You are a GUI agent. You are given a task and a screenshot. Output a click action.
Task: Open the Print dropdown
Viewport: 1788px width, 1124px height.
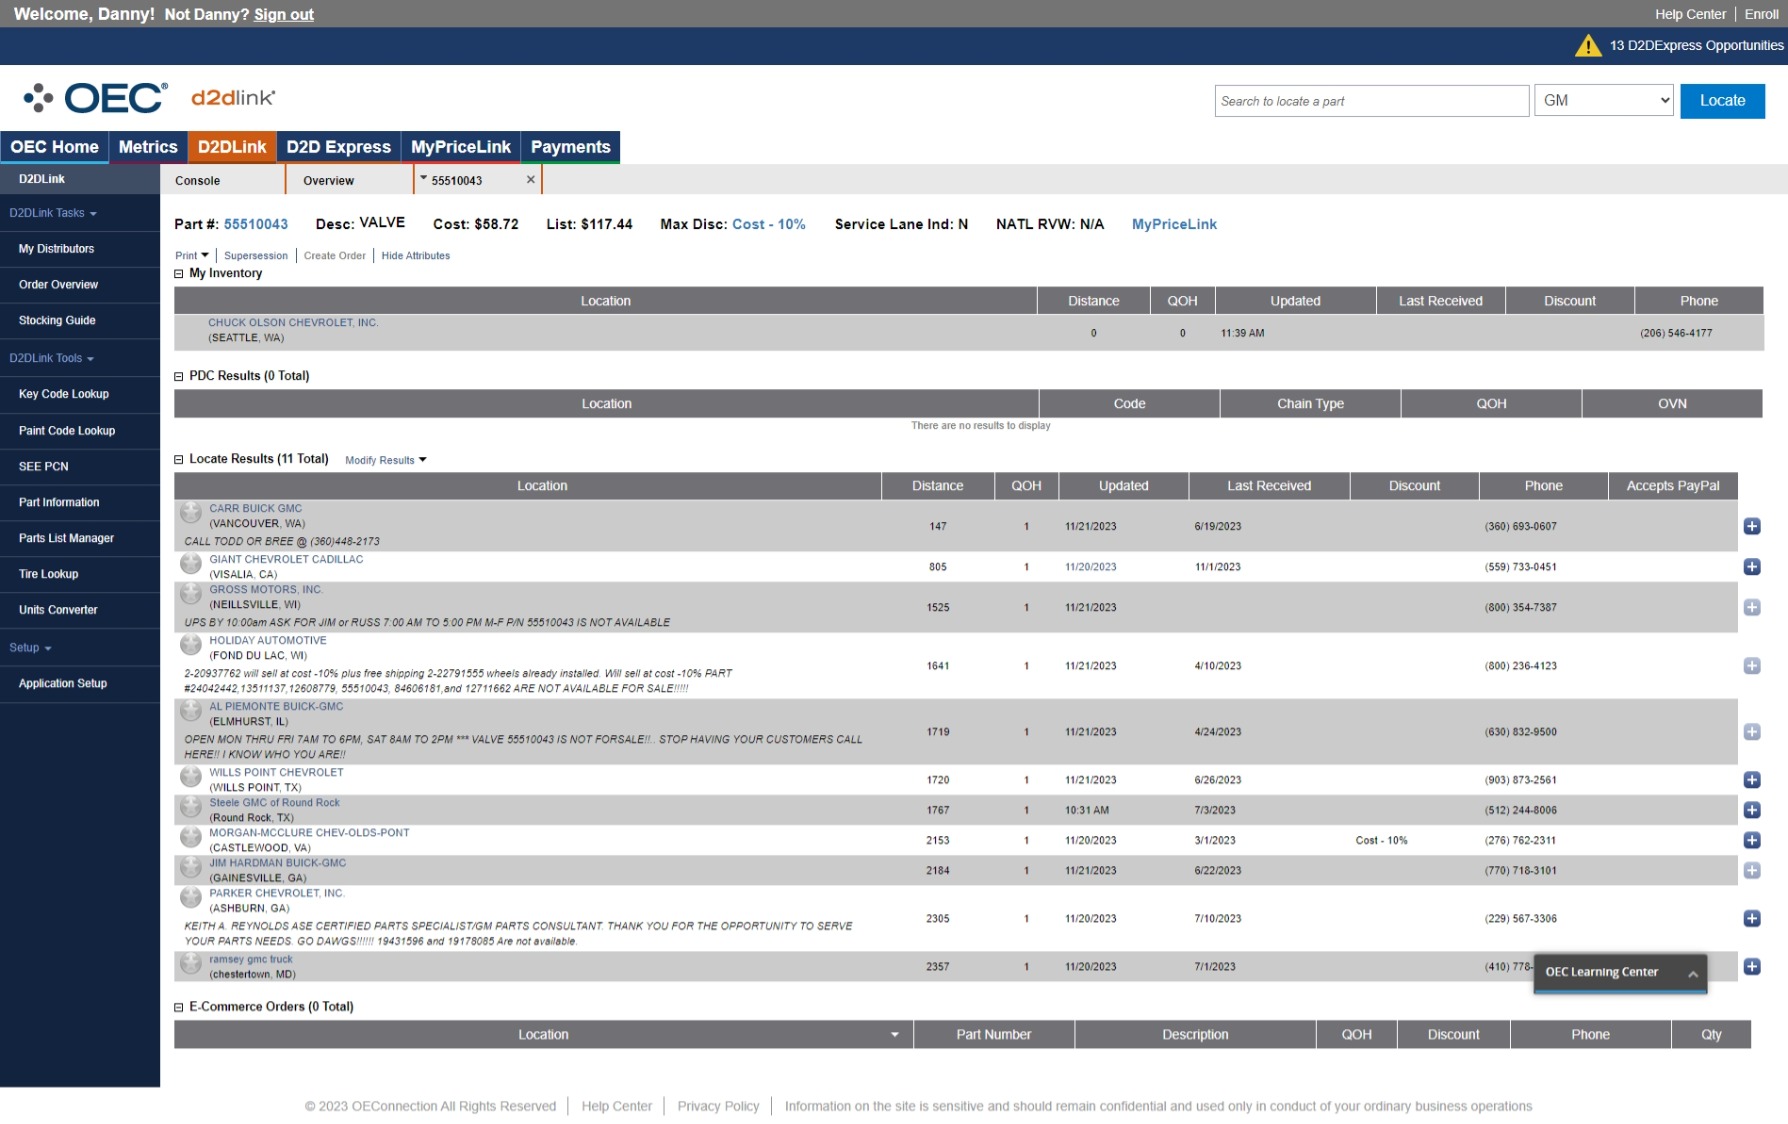click(x=192, y=256)
